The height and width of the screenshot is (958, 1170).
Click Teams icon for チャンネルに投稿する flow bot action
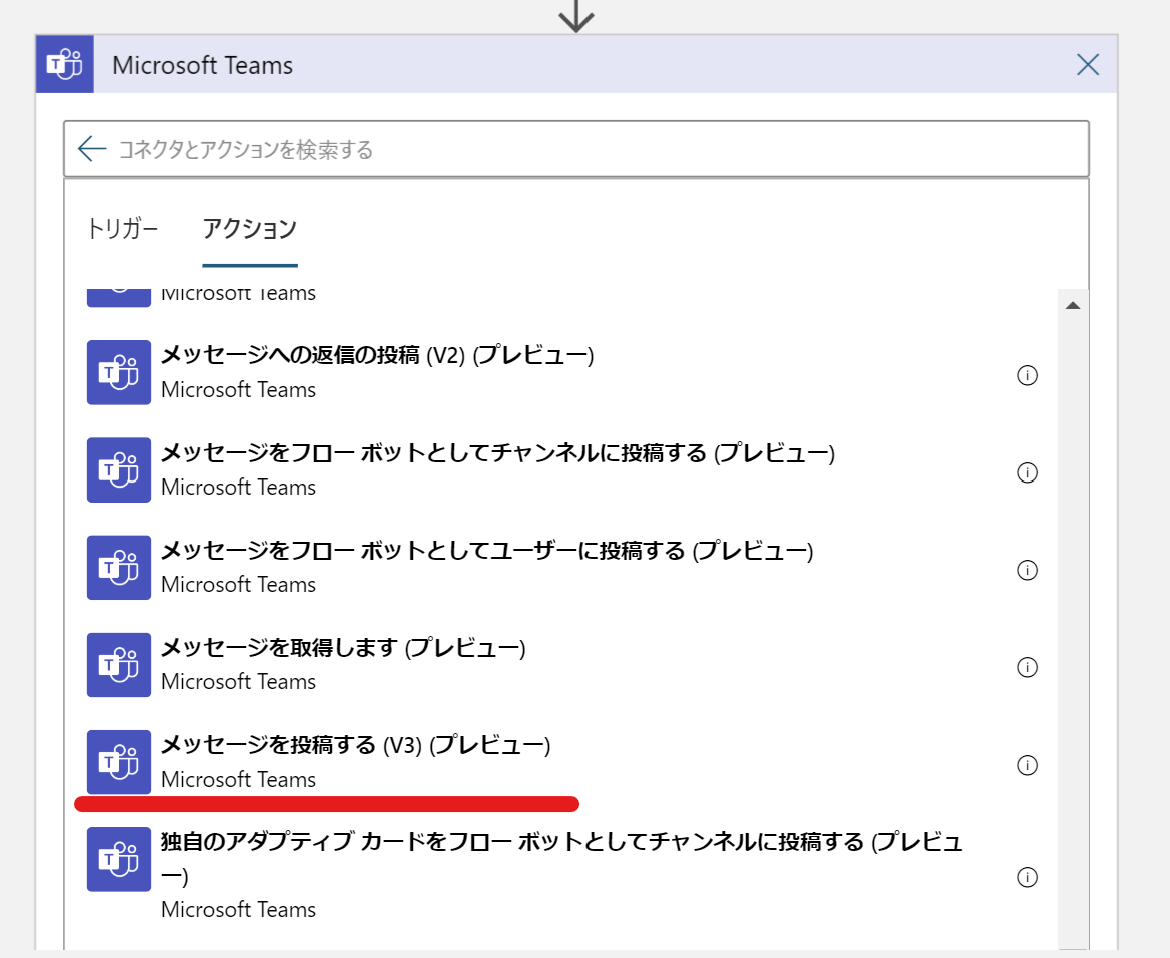coord(119,470)
